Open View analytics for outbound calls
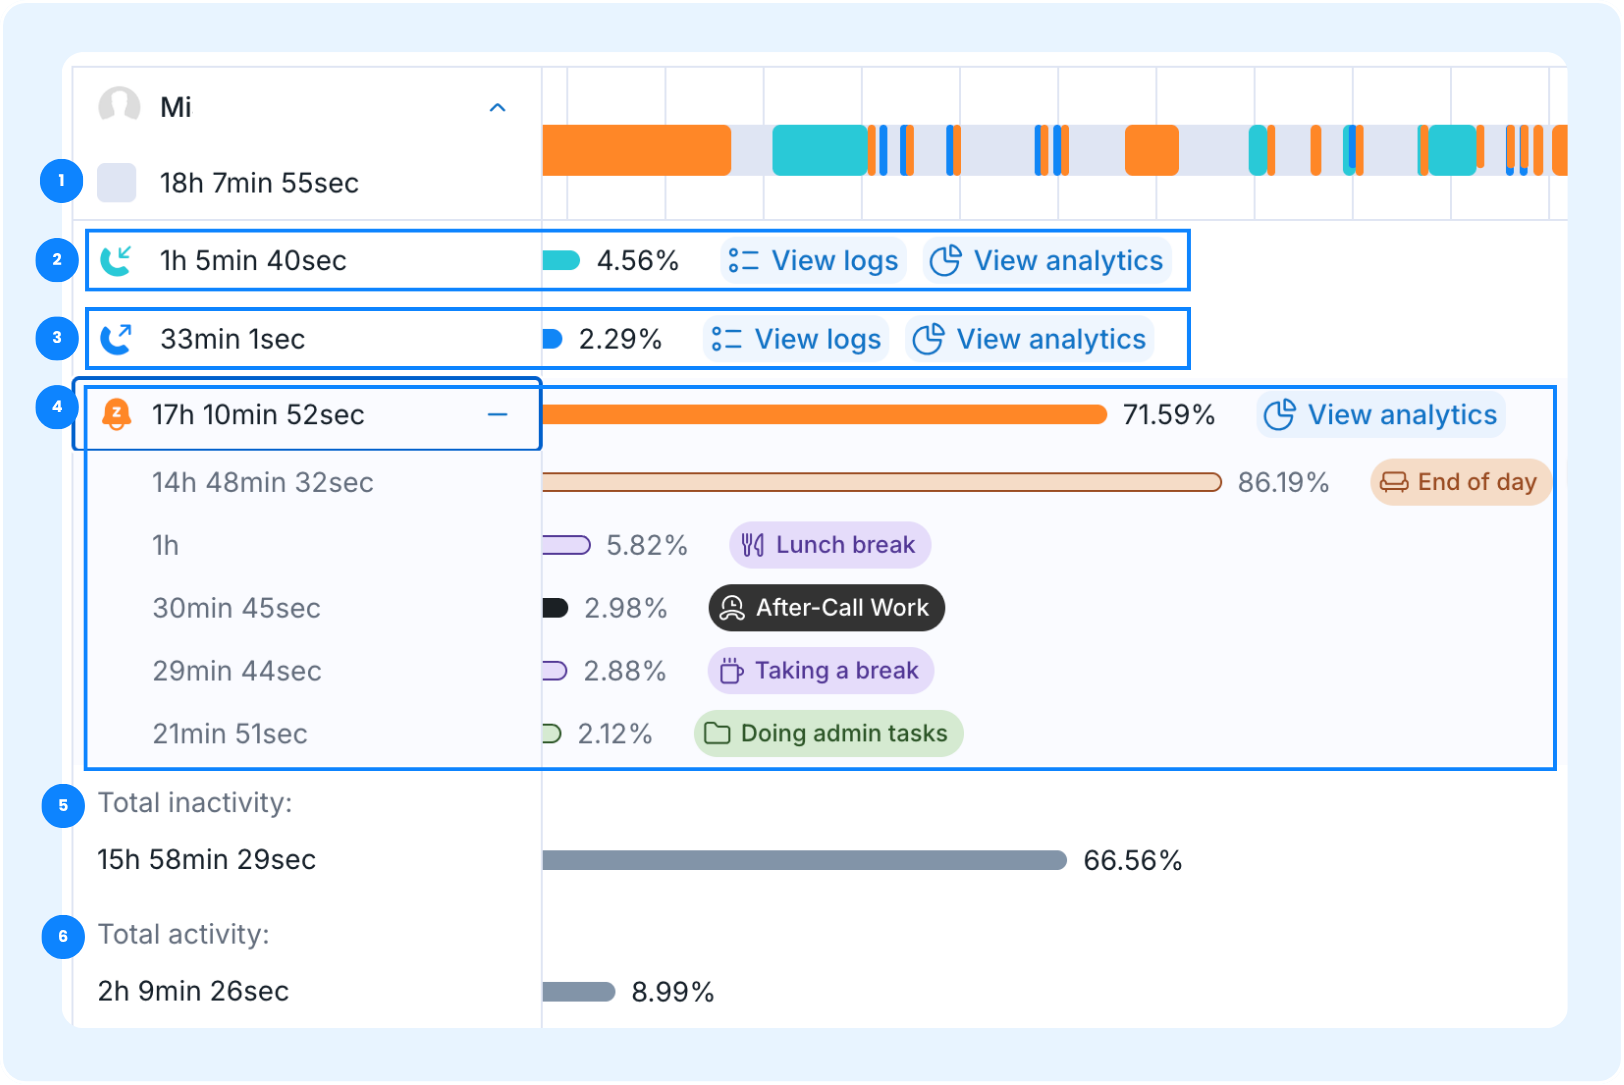 1030,339
